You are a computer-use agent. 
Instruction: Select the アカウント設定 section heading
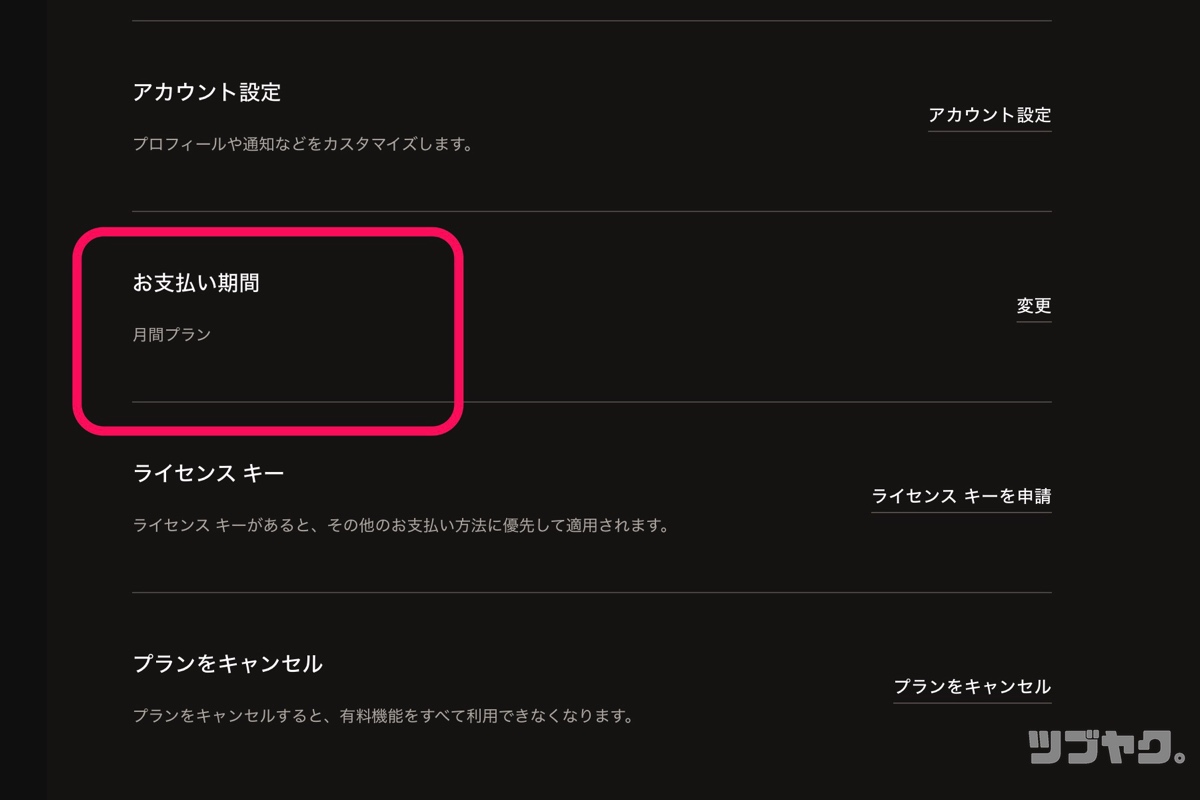coord(207,93)
